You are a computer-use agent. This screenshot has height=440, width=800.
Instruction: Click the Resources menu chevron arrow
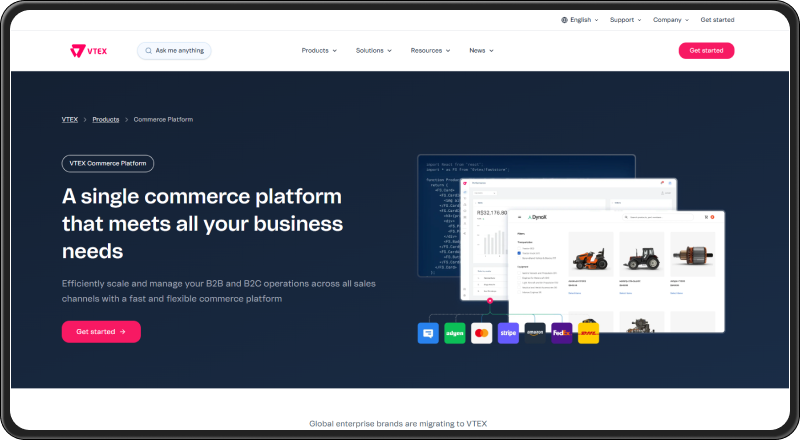(448, 51)
